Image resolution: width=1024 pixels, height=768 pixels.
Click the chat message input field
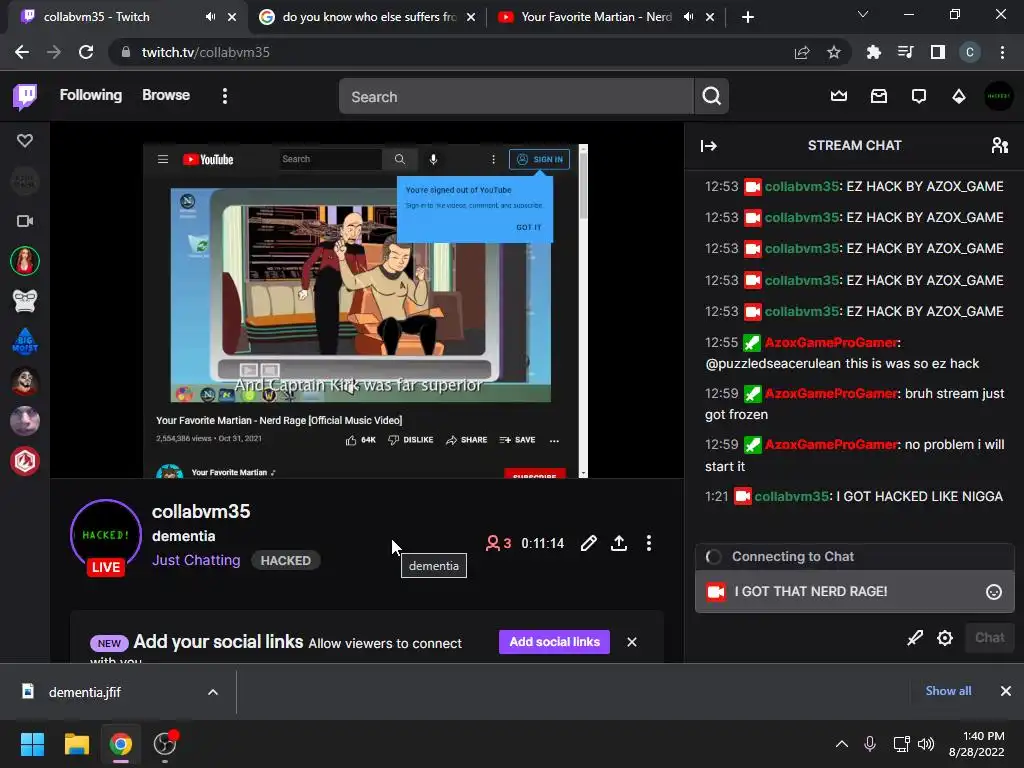854,592
